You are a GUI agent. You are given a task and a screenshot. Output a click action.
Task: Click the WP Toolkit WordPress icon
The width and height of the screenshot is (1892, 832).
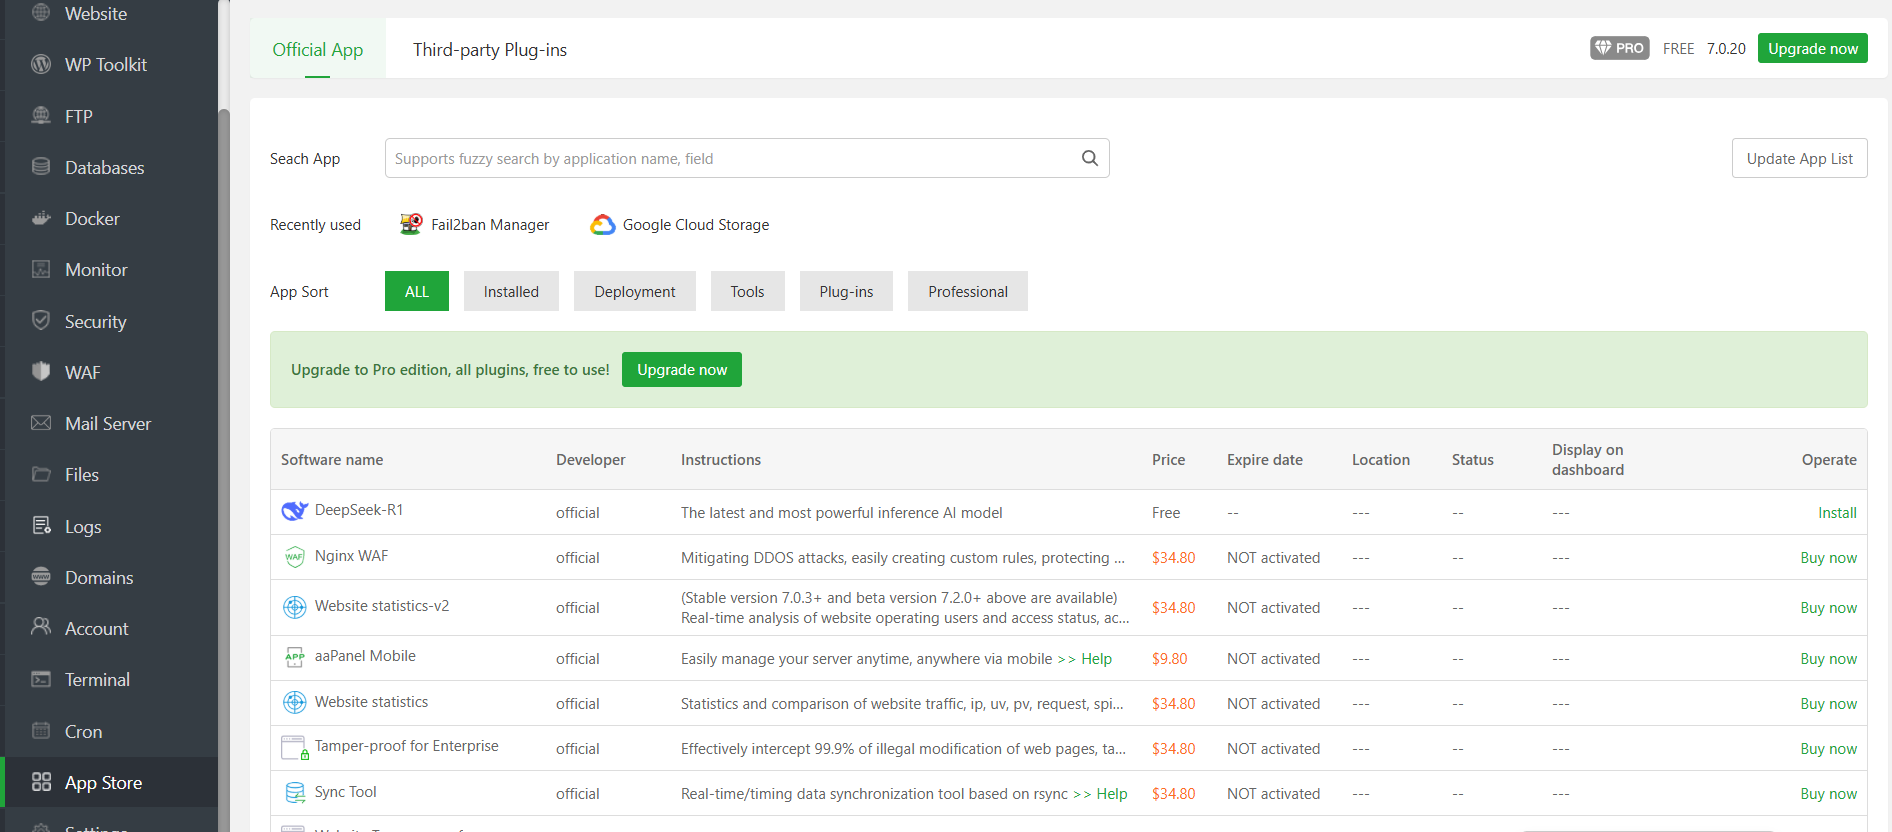click(x=41, y=64)
